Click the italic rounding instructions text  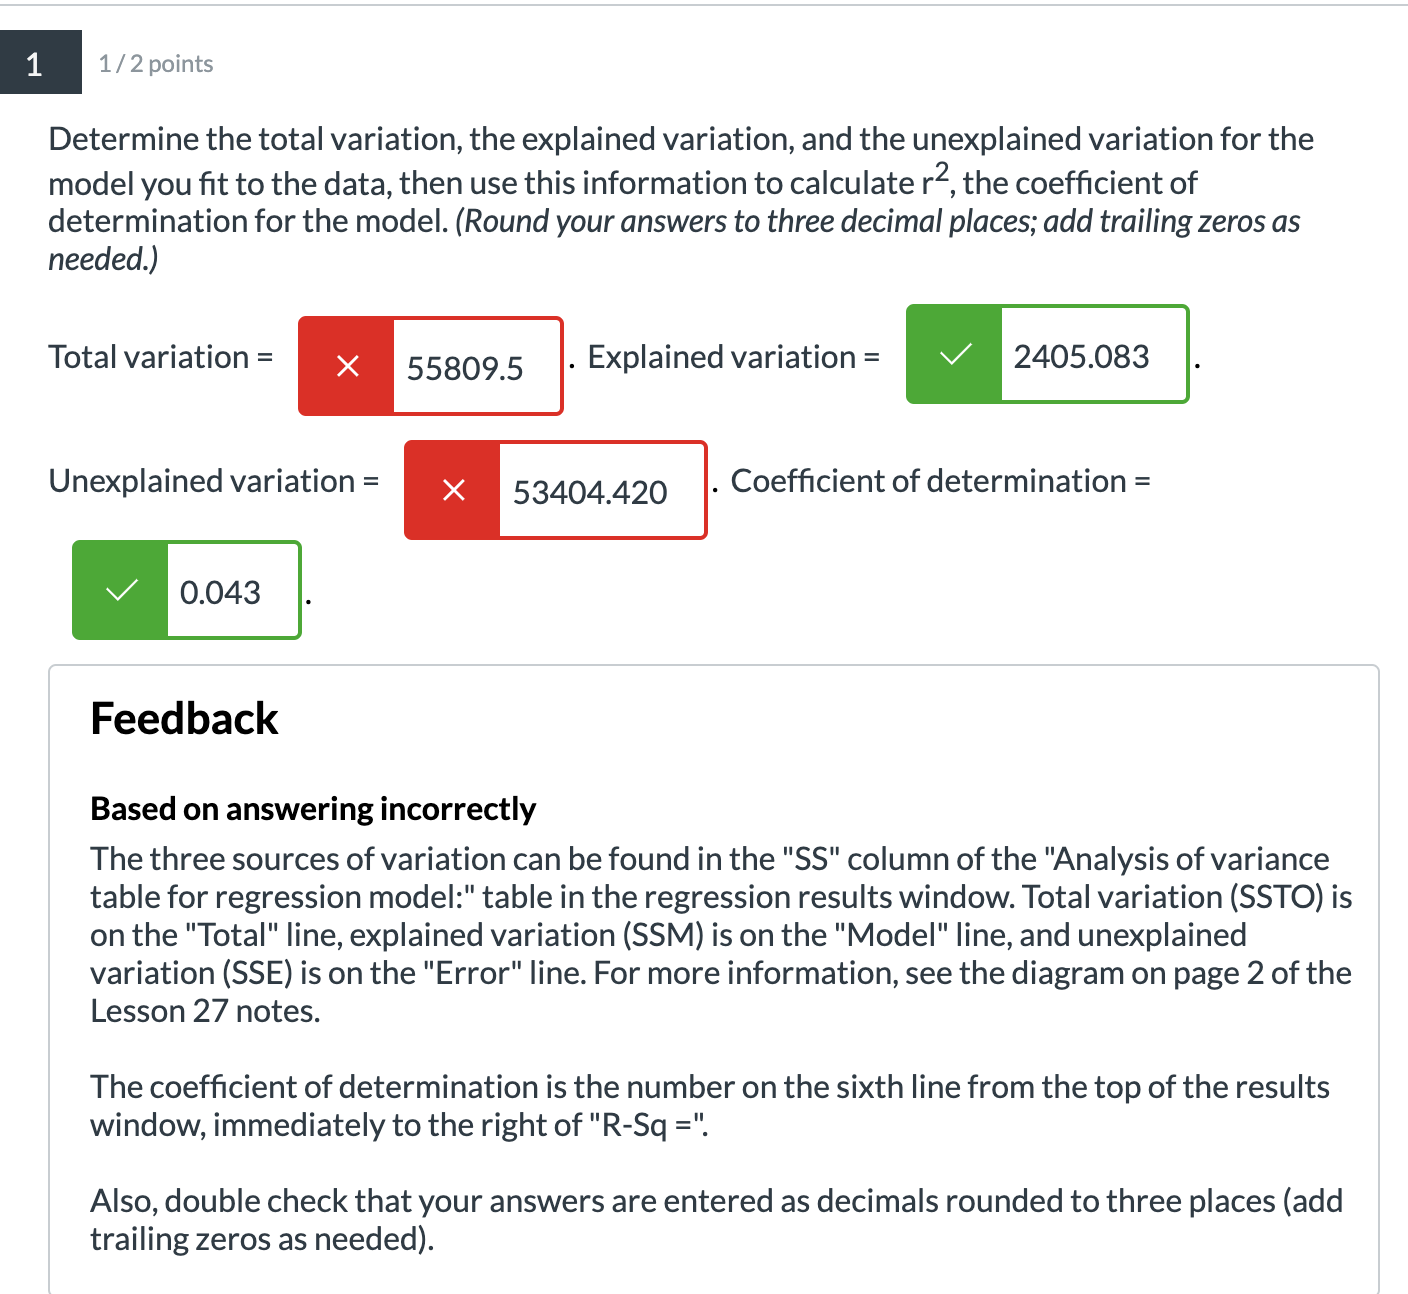[674, 240]
